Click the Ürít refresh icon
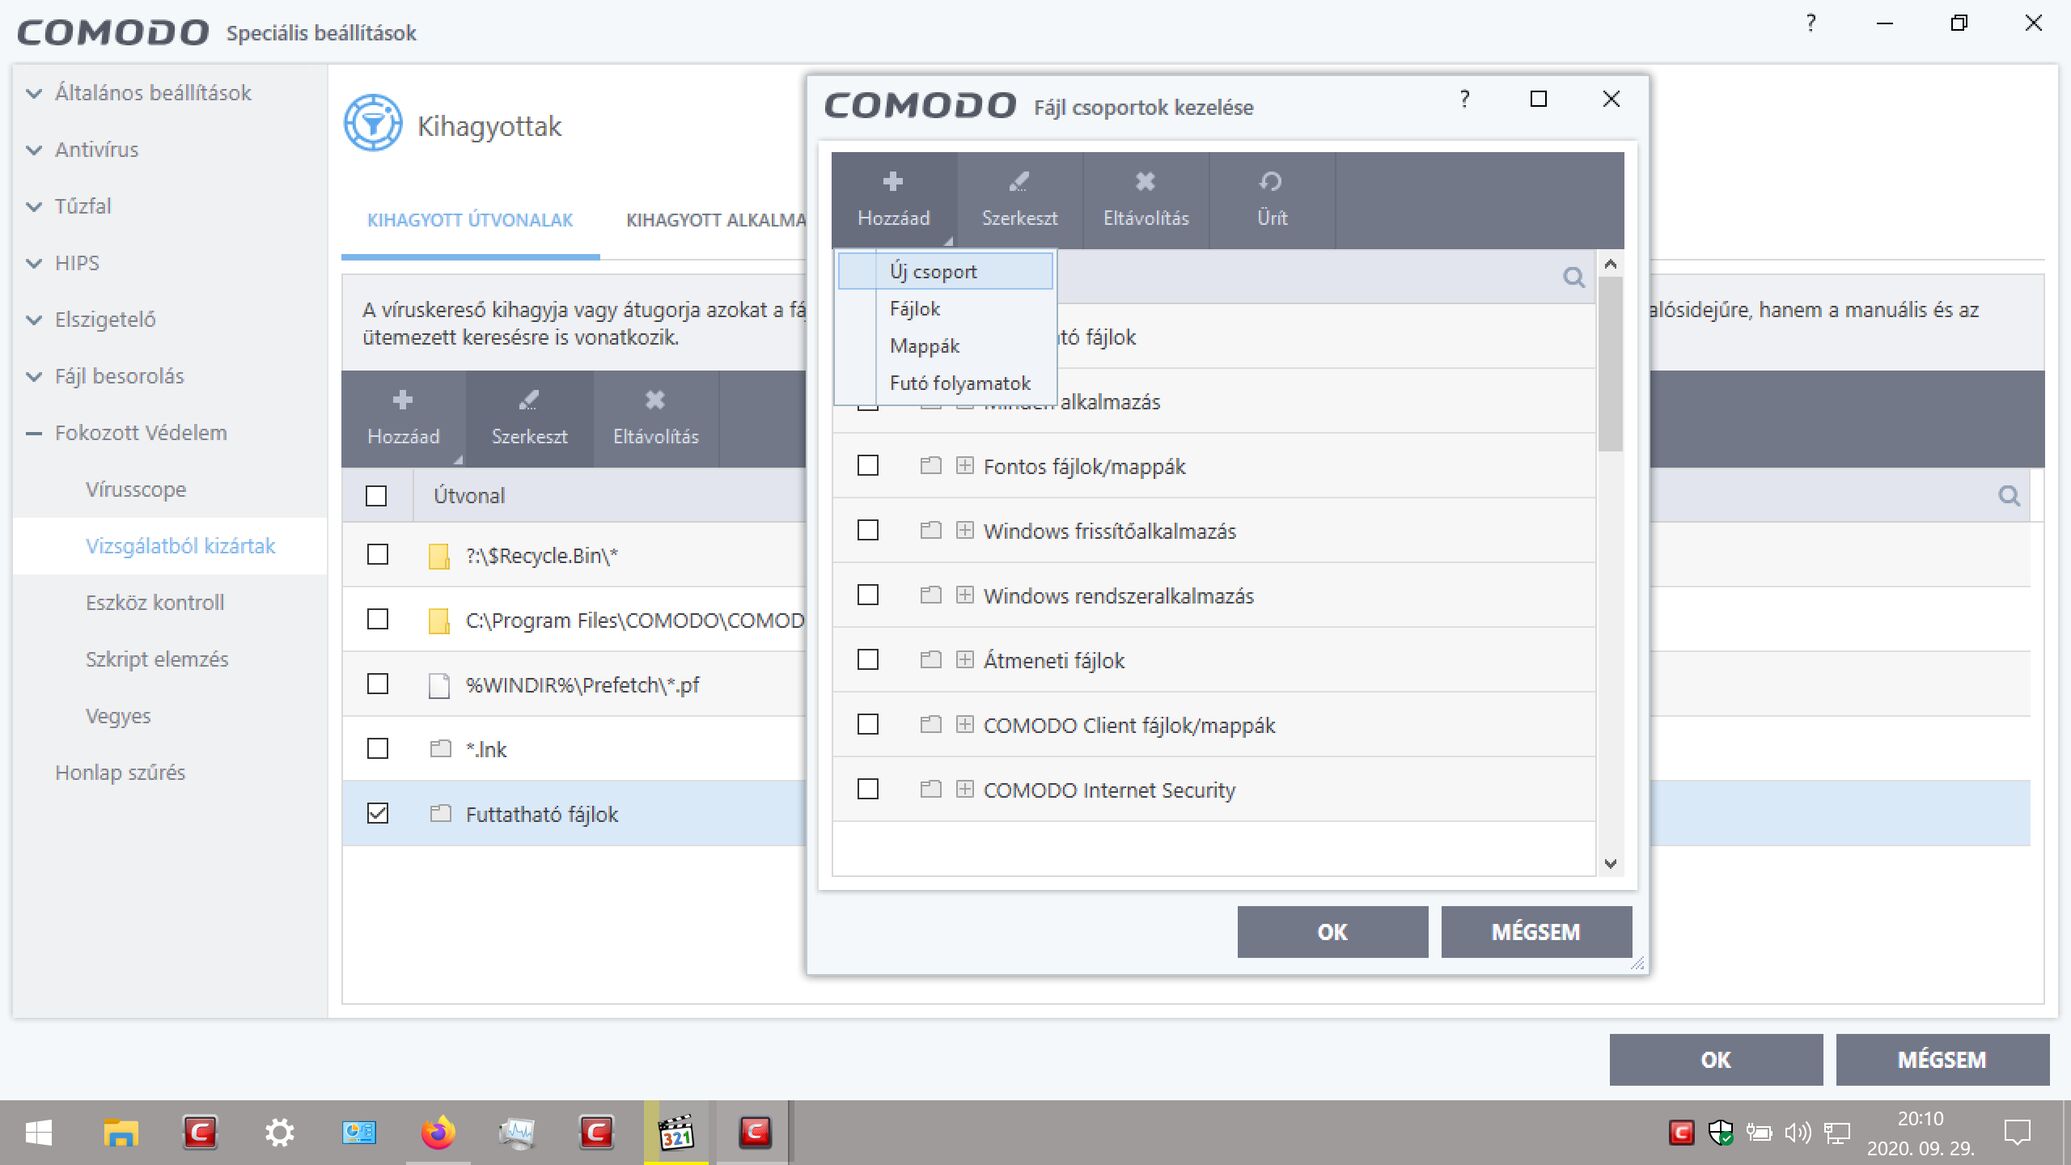Viewport: 2071px width, 1165px height. coord(1271,182)
